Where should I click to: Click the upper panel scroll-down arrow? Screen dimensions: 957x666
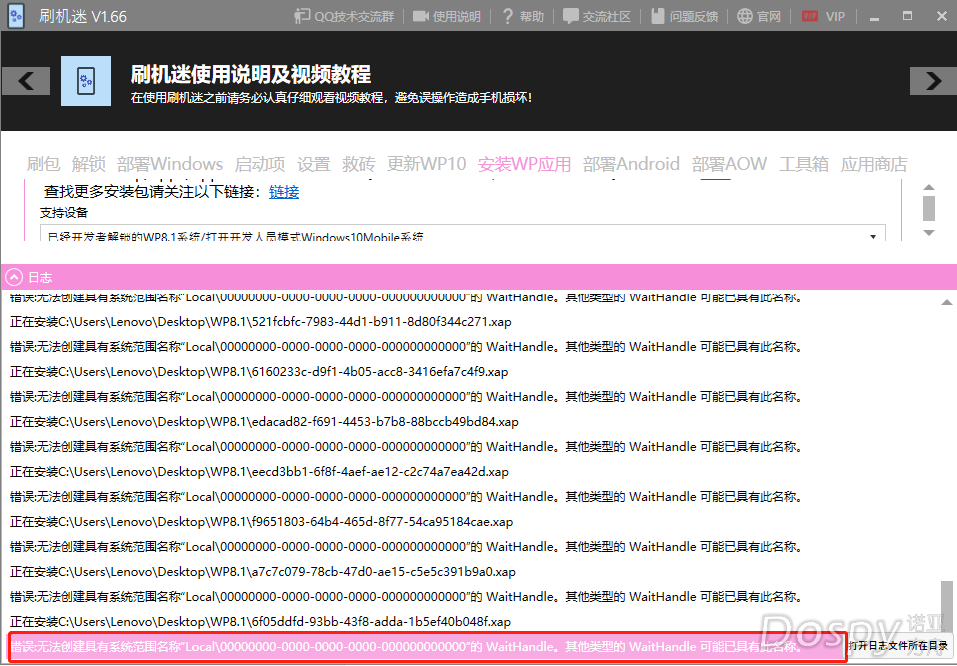pyautogui.click(x=929, y=233)
